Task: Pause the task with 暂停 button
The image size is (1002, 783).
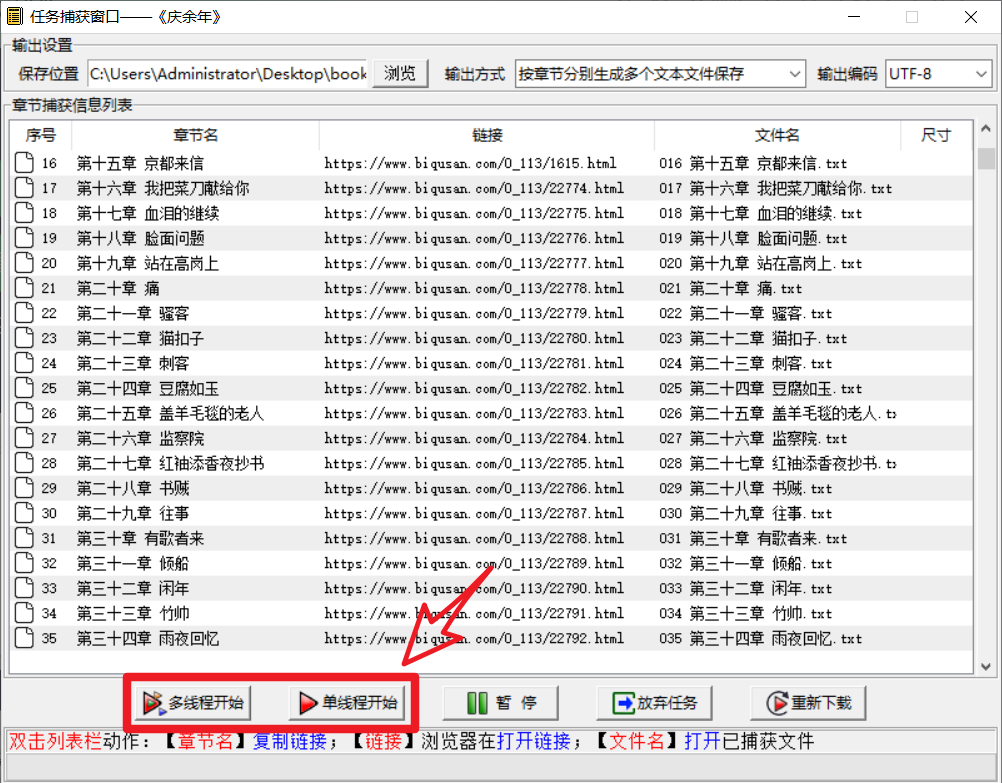Action: click(x=500, y=703)
